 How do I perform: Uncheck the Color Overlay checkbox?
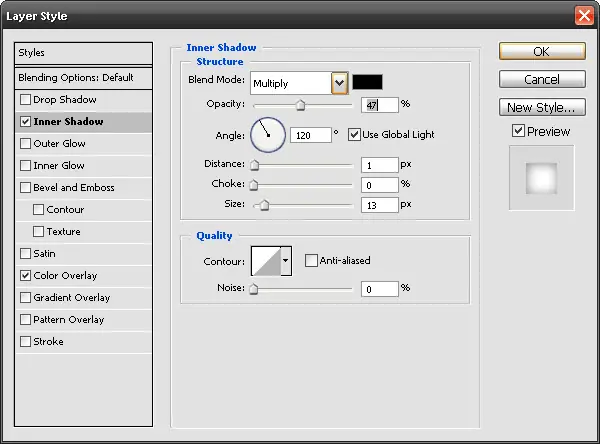25,276
